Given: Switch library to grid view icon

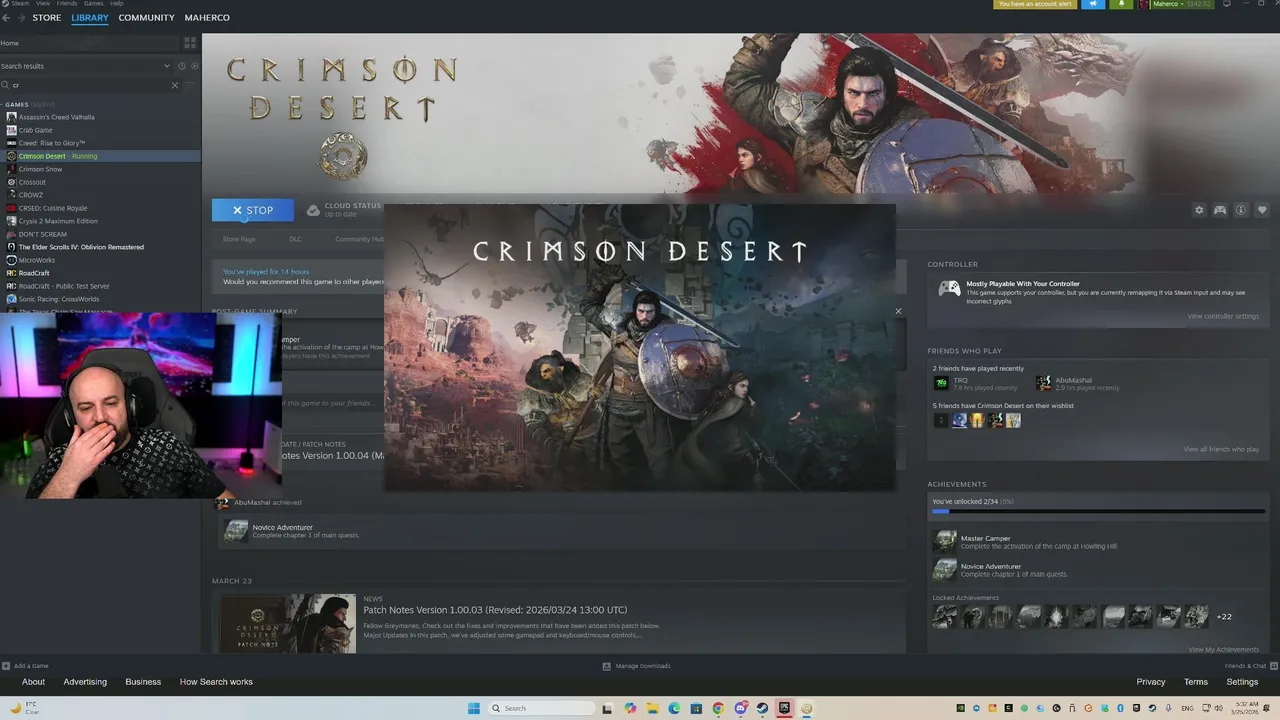Looking at the screenshot, I should click(x=190, y=43).
